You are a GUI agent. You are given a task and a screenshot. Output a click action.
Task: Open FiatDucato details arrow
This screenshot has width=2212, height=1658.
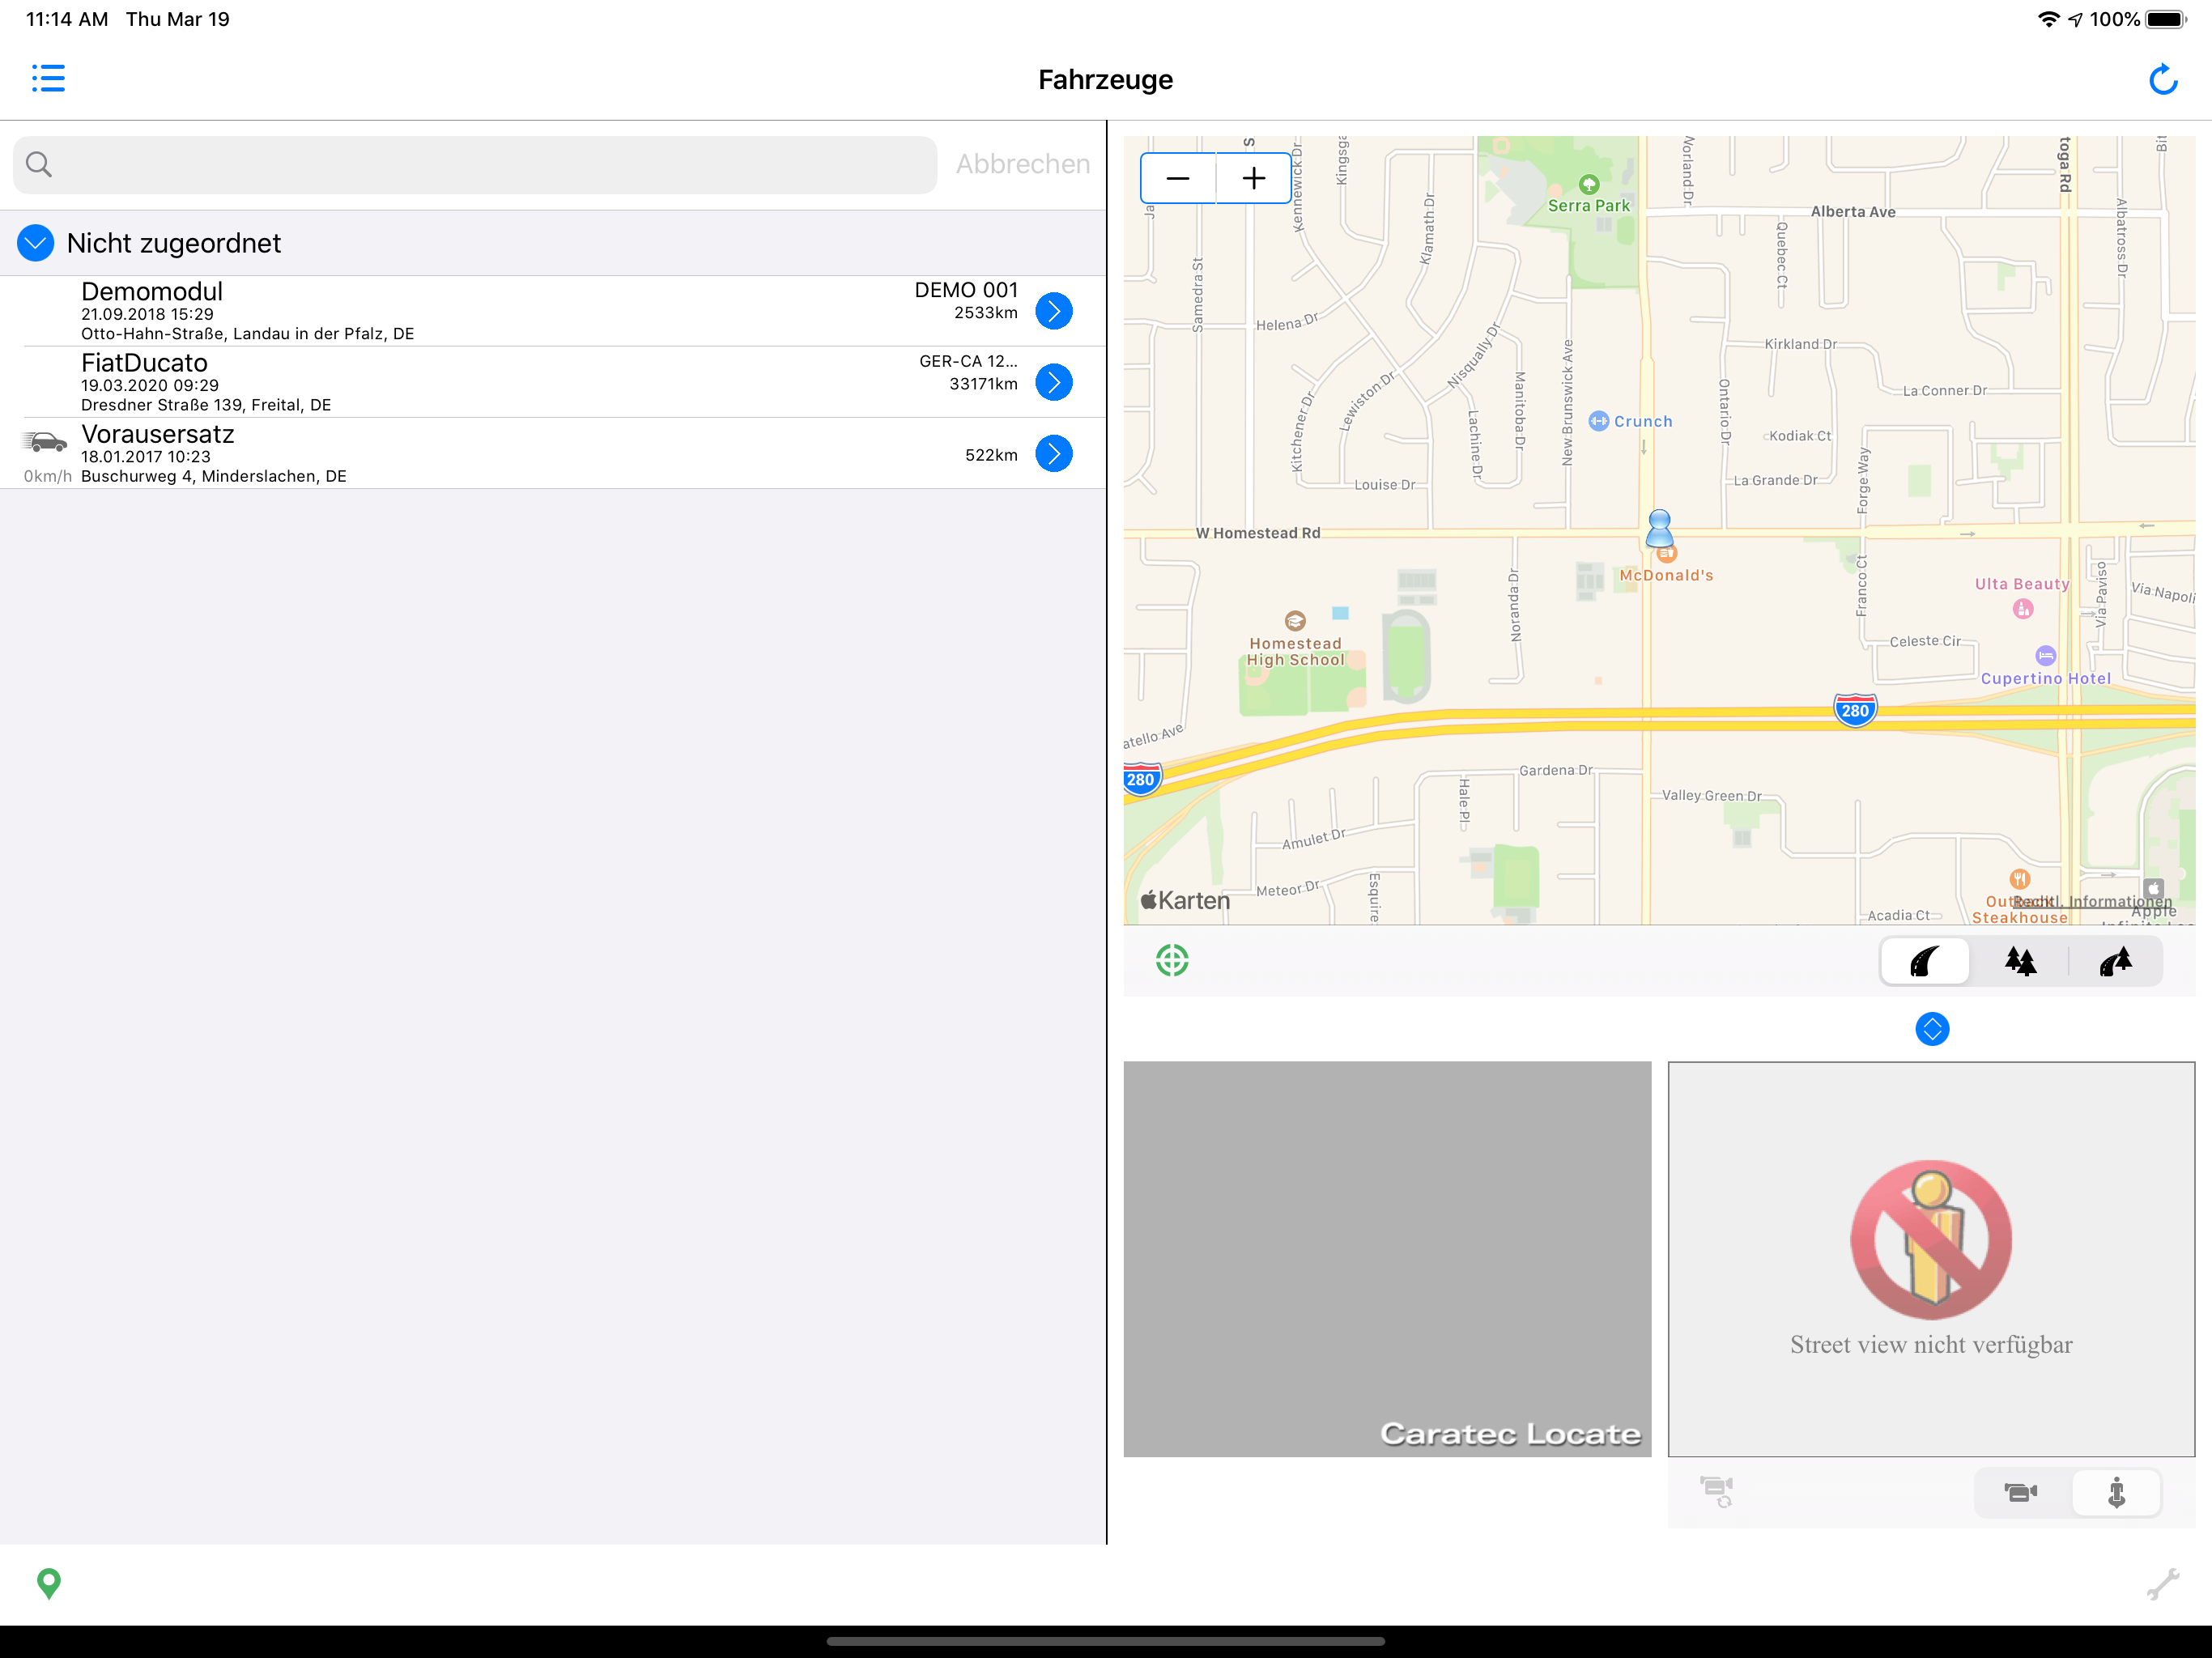[x=1054, y=382]
